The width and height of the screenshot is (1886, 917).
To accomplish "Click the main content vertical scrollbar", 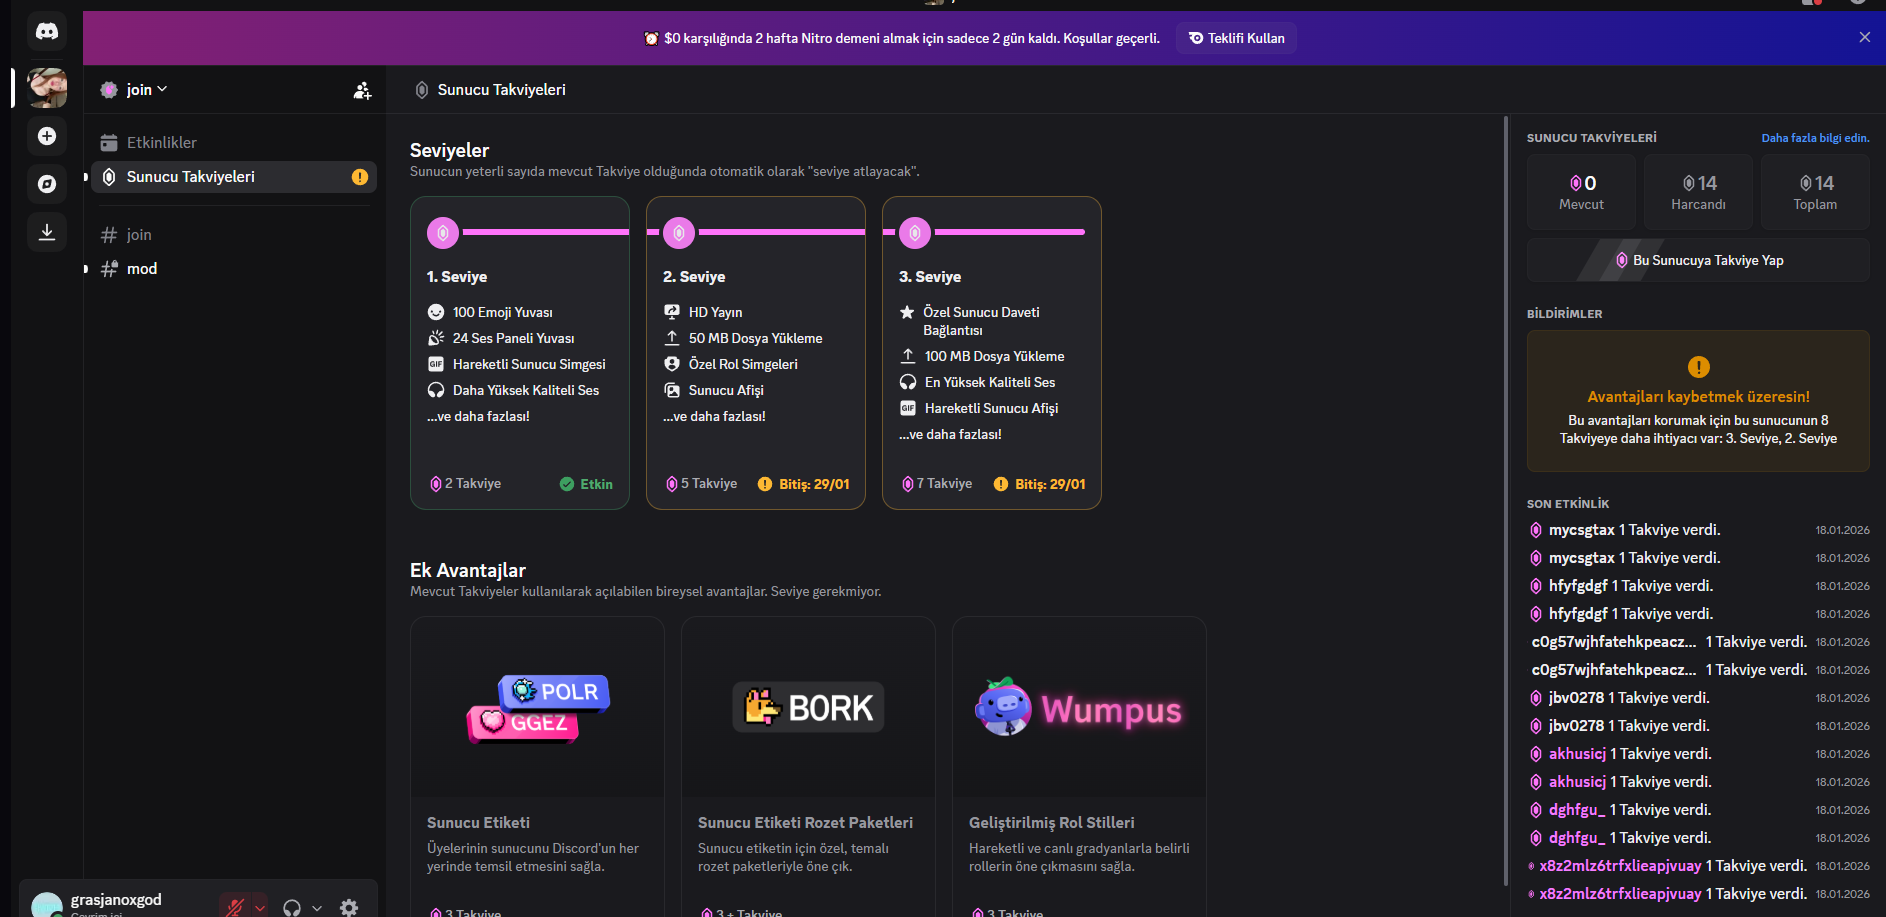I will 1506,500.
